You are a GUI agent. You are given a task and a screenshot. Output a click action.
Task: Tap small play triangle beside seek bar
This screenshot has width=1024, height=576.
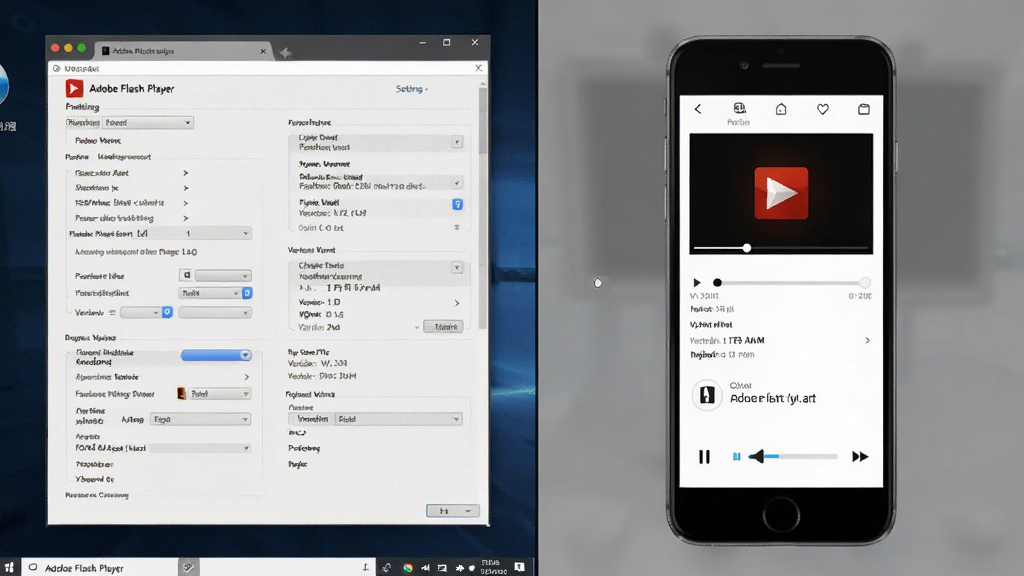pyautogui.click(x=697, y=283)
